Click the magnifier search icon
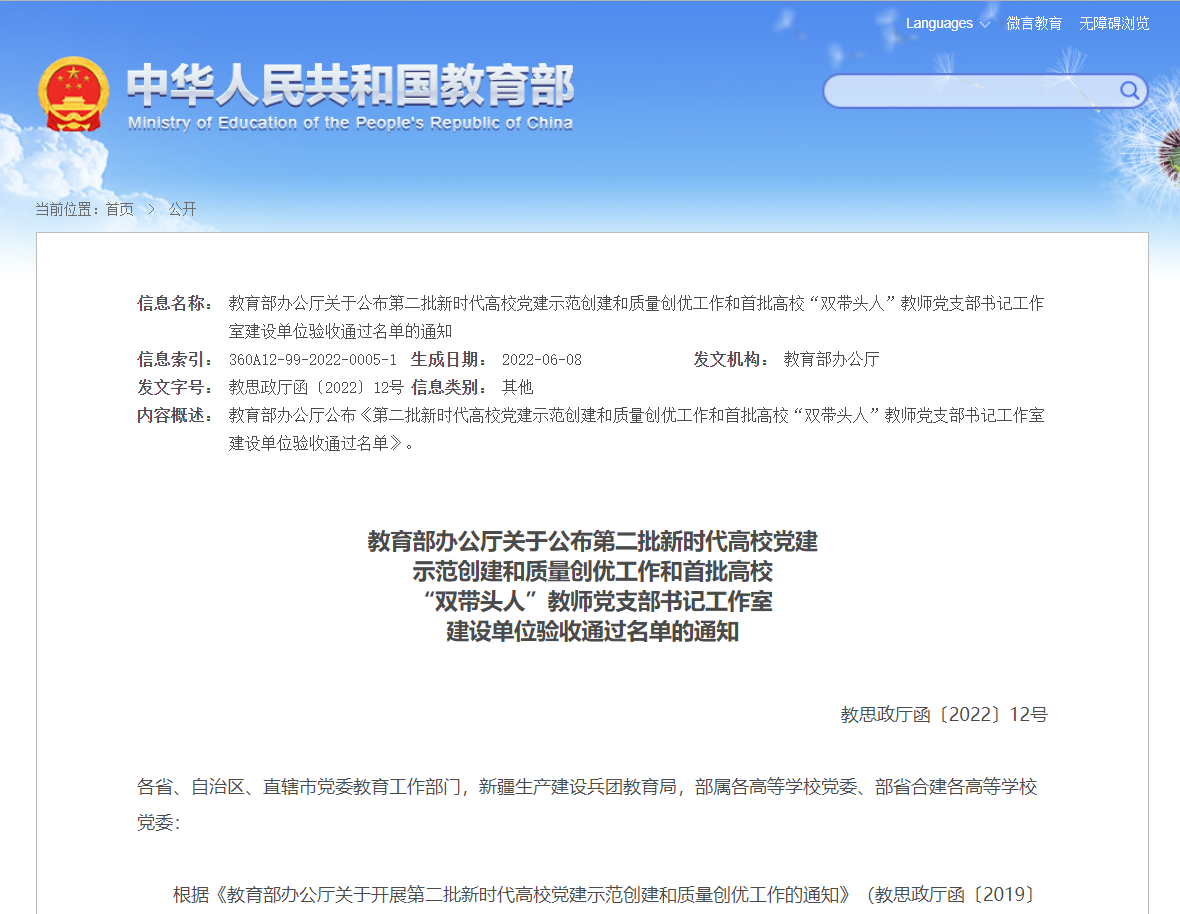Image resolution: width=1180 pixels, height=914 pixels. 1129,91
